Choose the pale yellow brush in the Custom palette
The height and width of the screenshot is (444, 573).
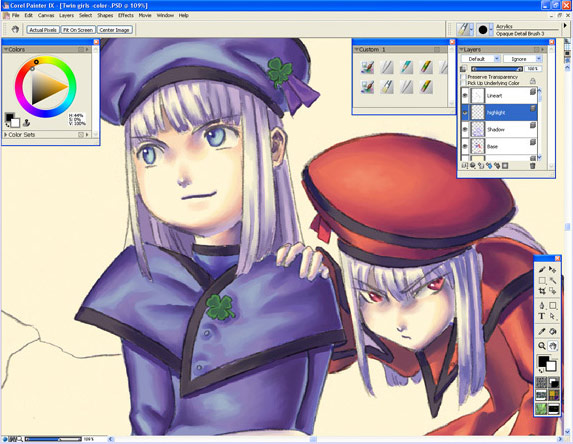tap(387, 87)
